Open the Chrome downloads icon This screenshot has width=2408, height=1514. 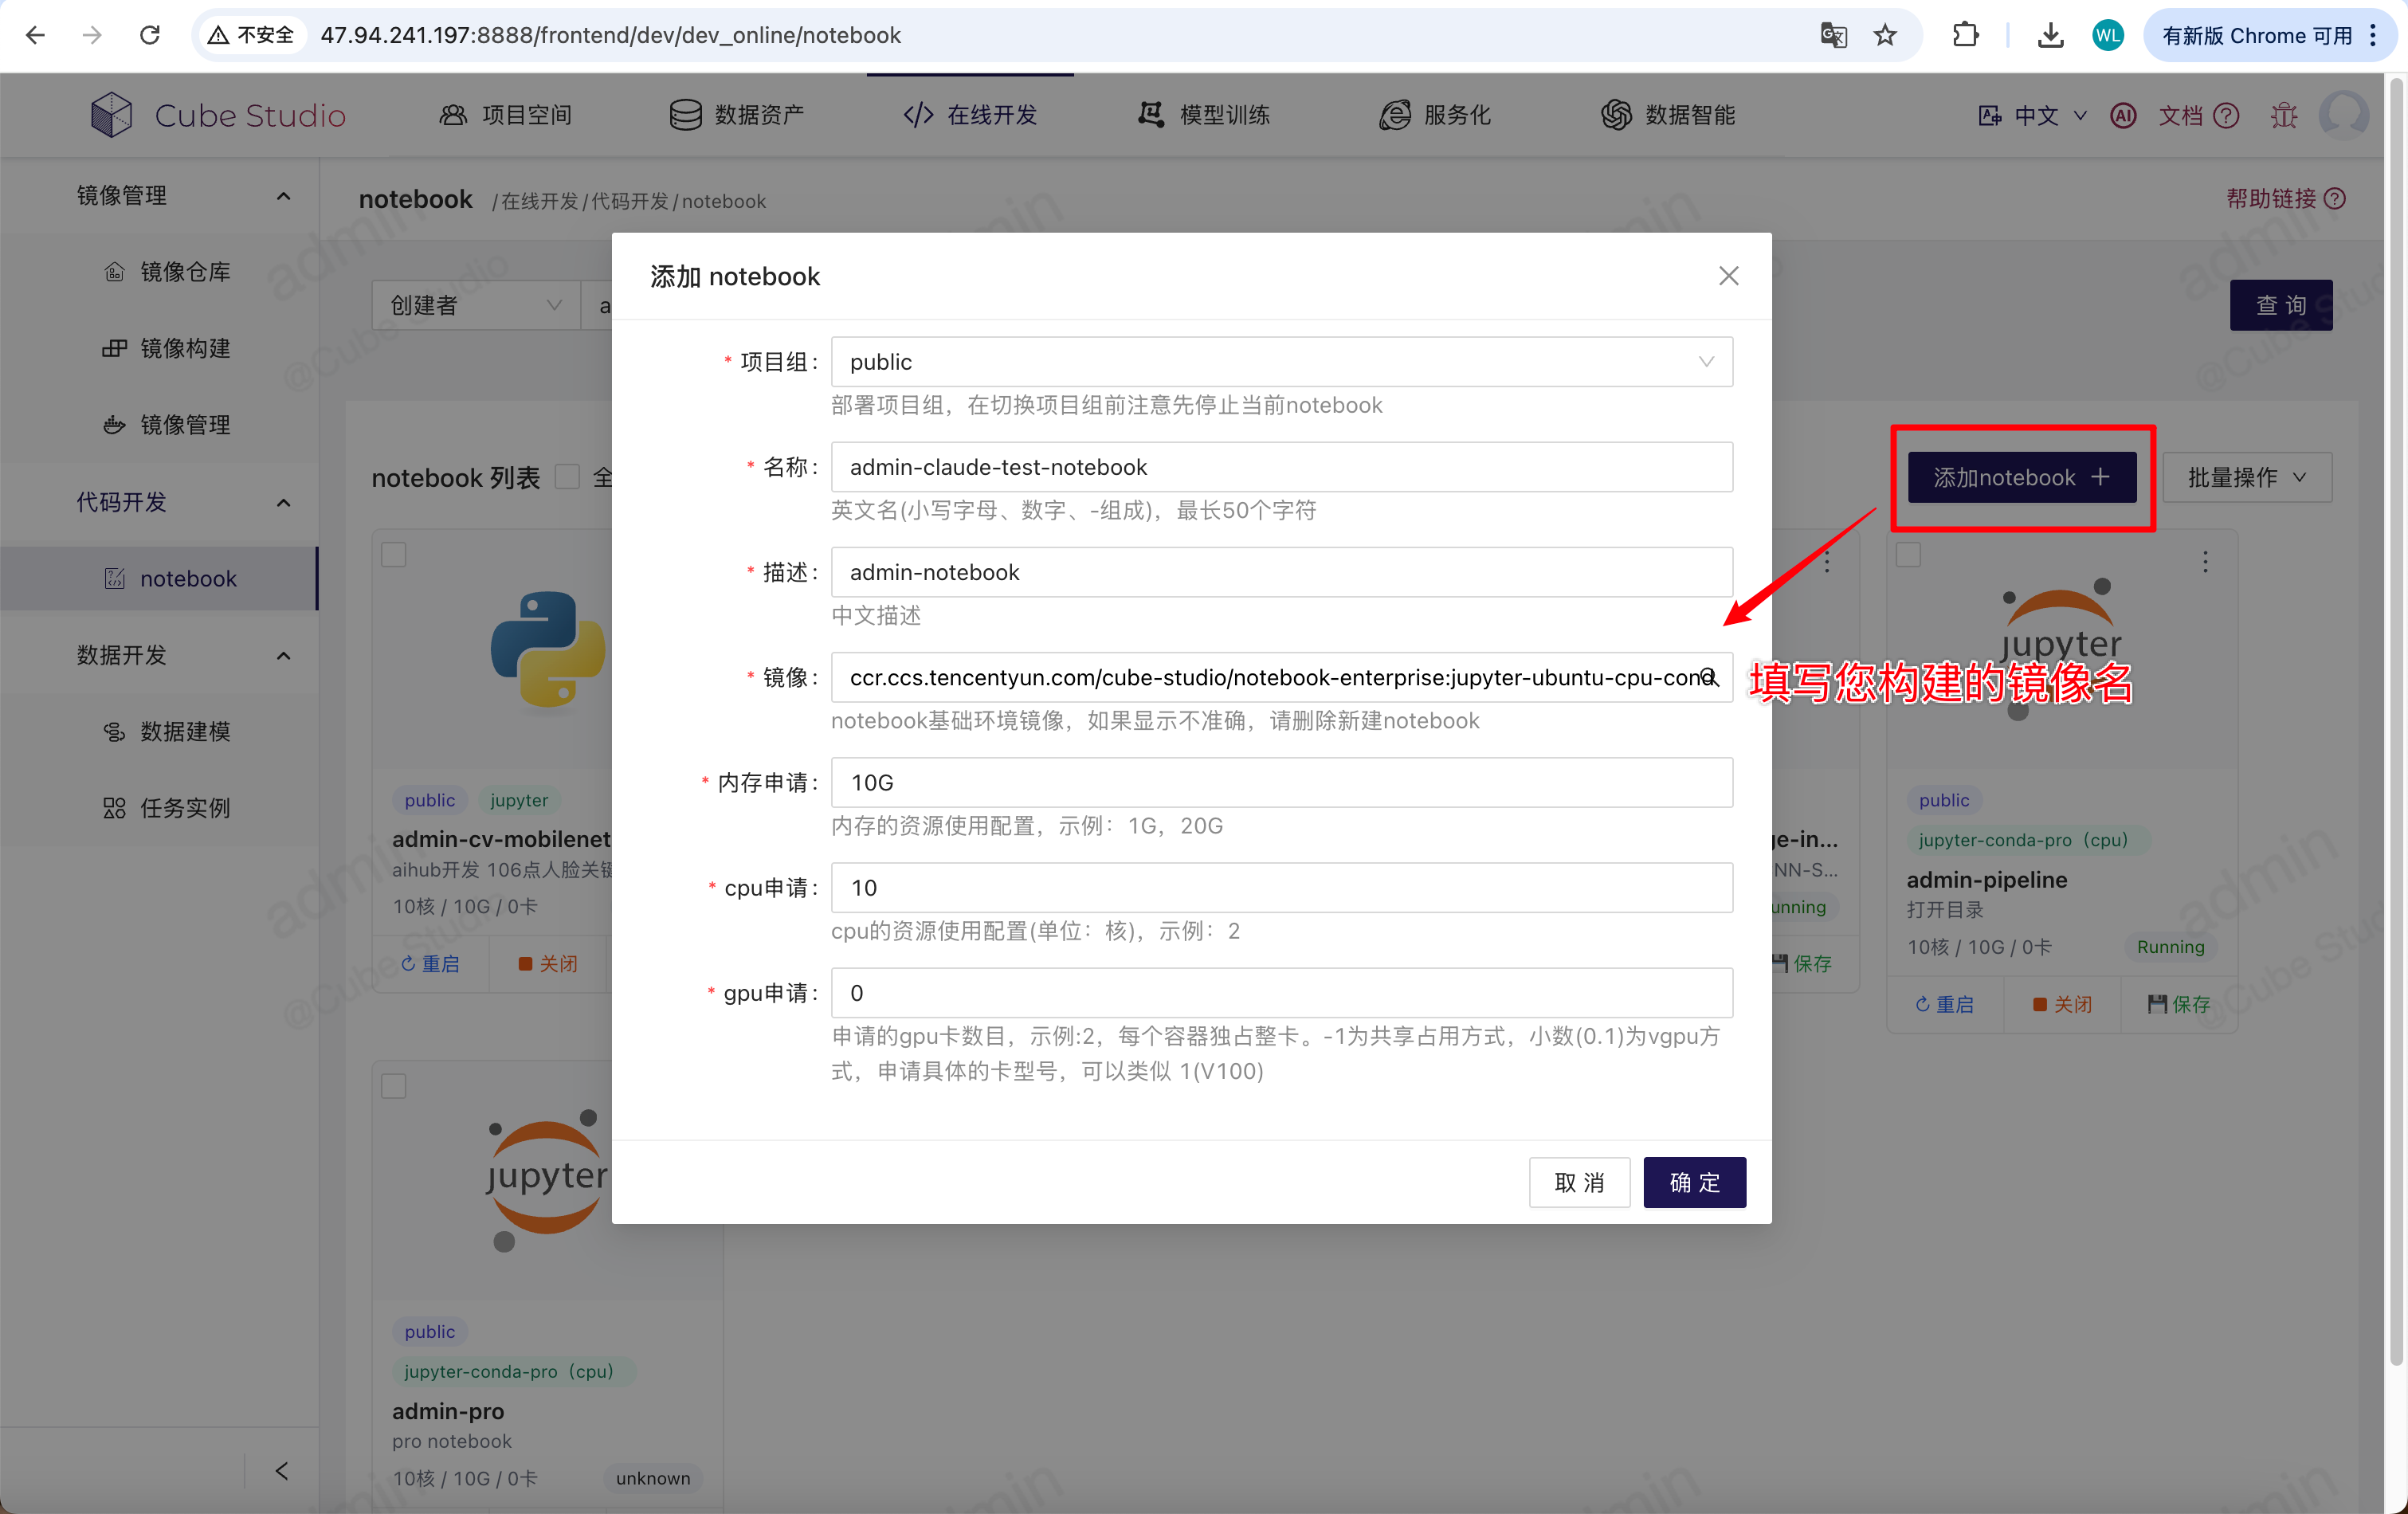click(x=2050, y=36)
